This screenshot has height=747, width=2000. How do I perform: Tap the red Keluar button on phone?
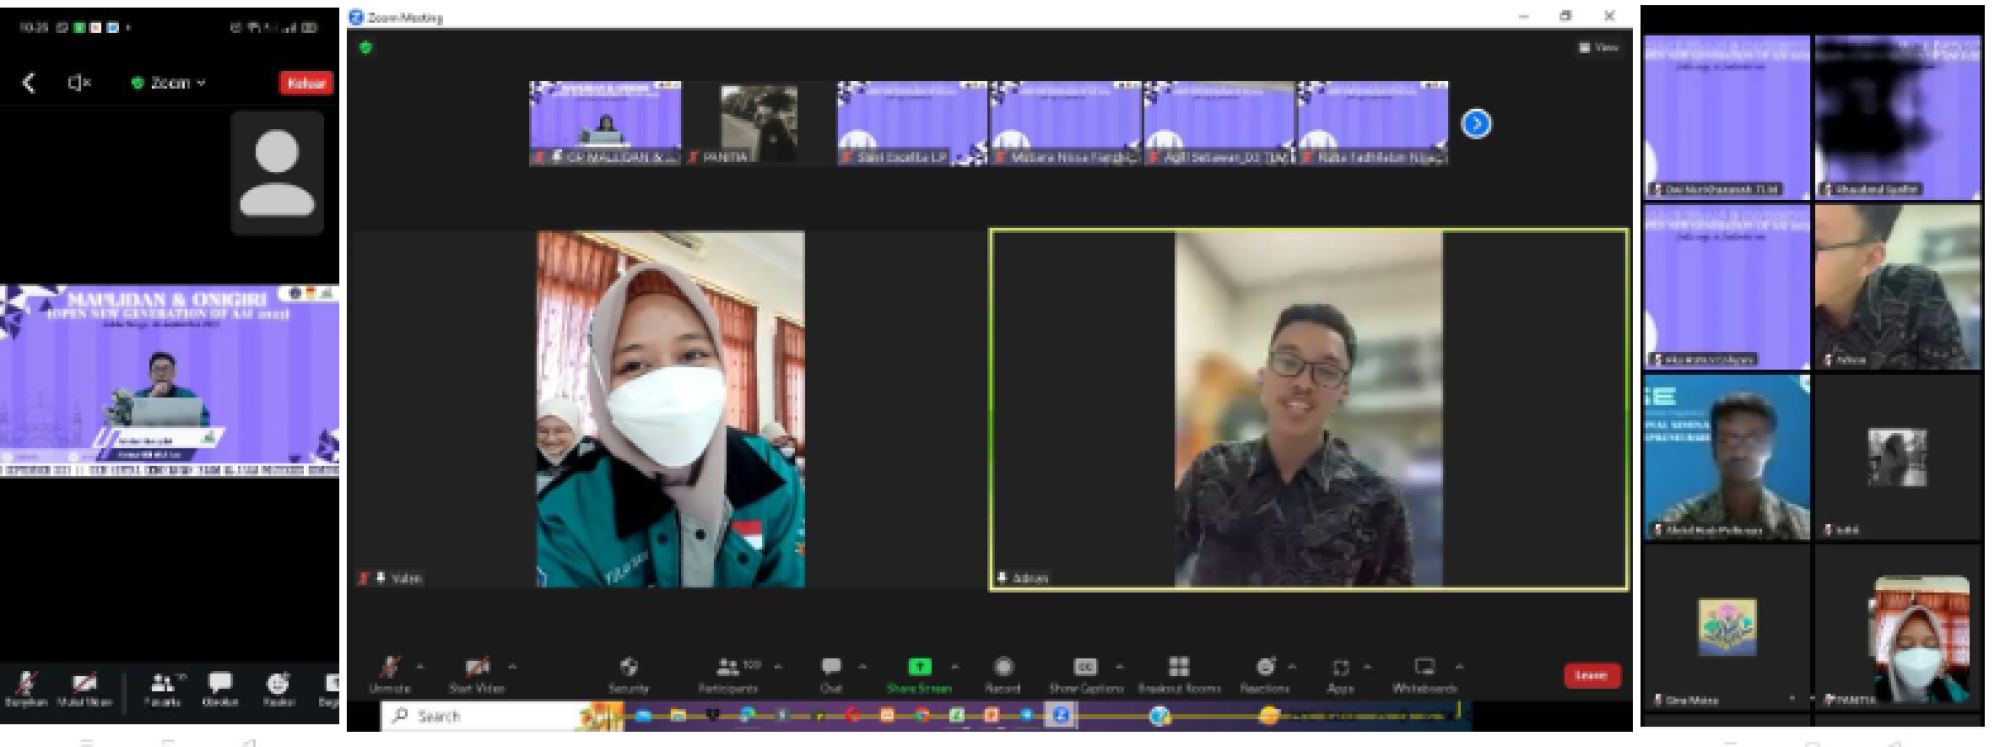306,83
